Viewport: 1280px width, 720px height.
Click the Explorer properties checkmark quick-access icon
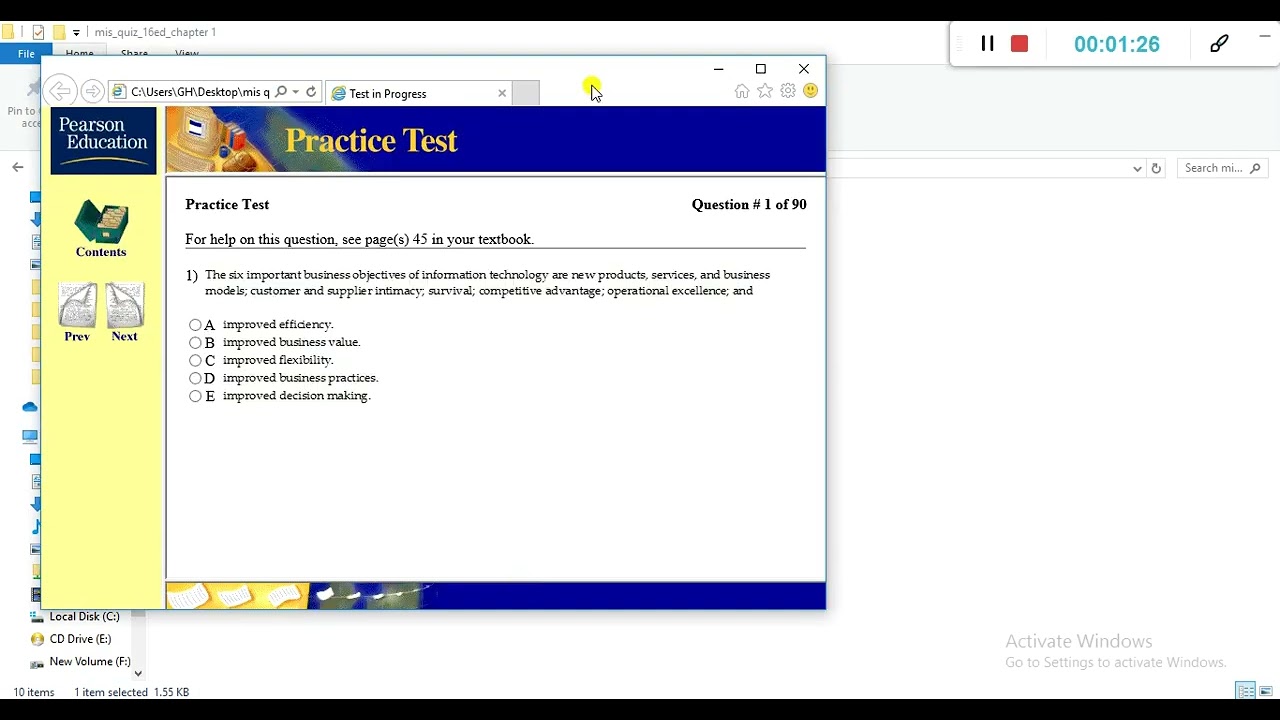[x=38, y=32]
